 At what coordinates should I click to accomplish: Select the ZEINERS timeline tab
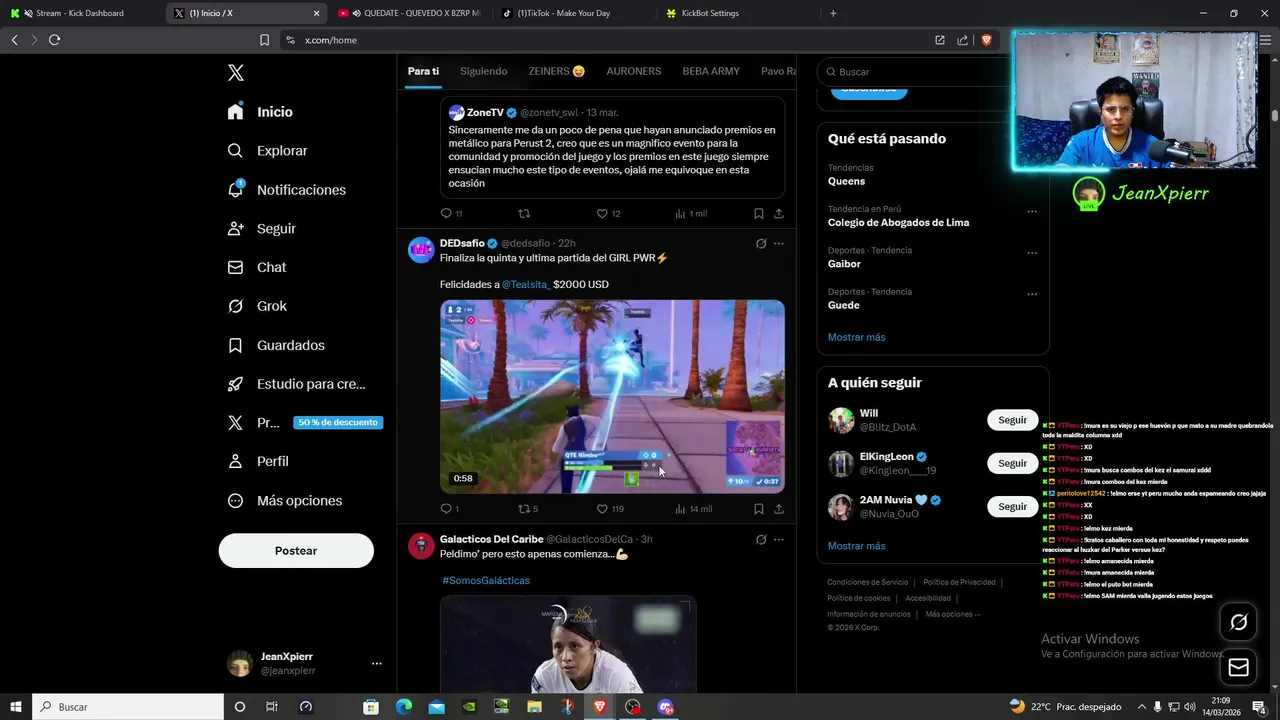557,72
